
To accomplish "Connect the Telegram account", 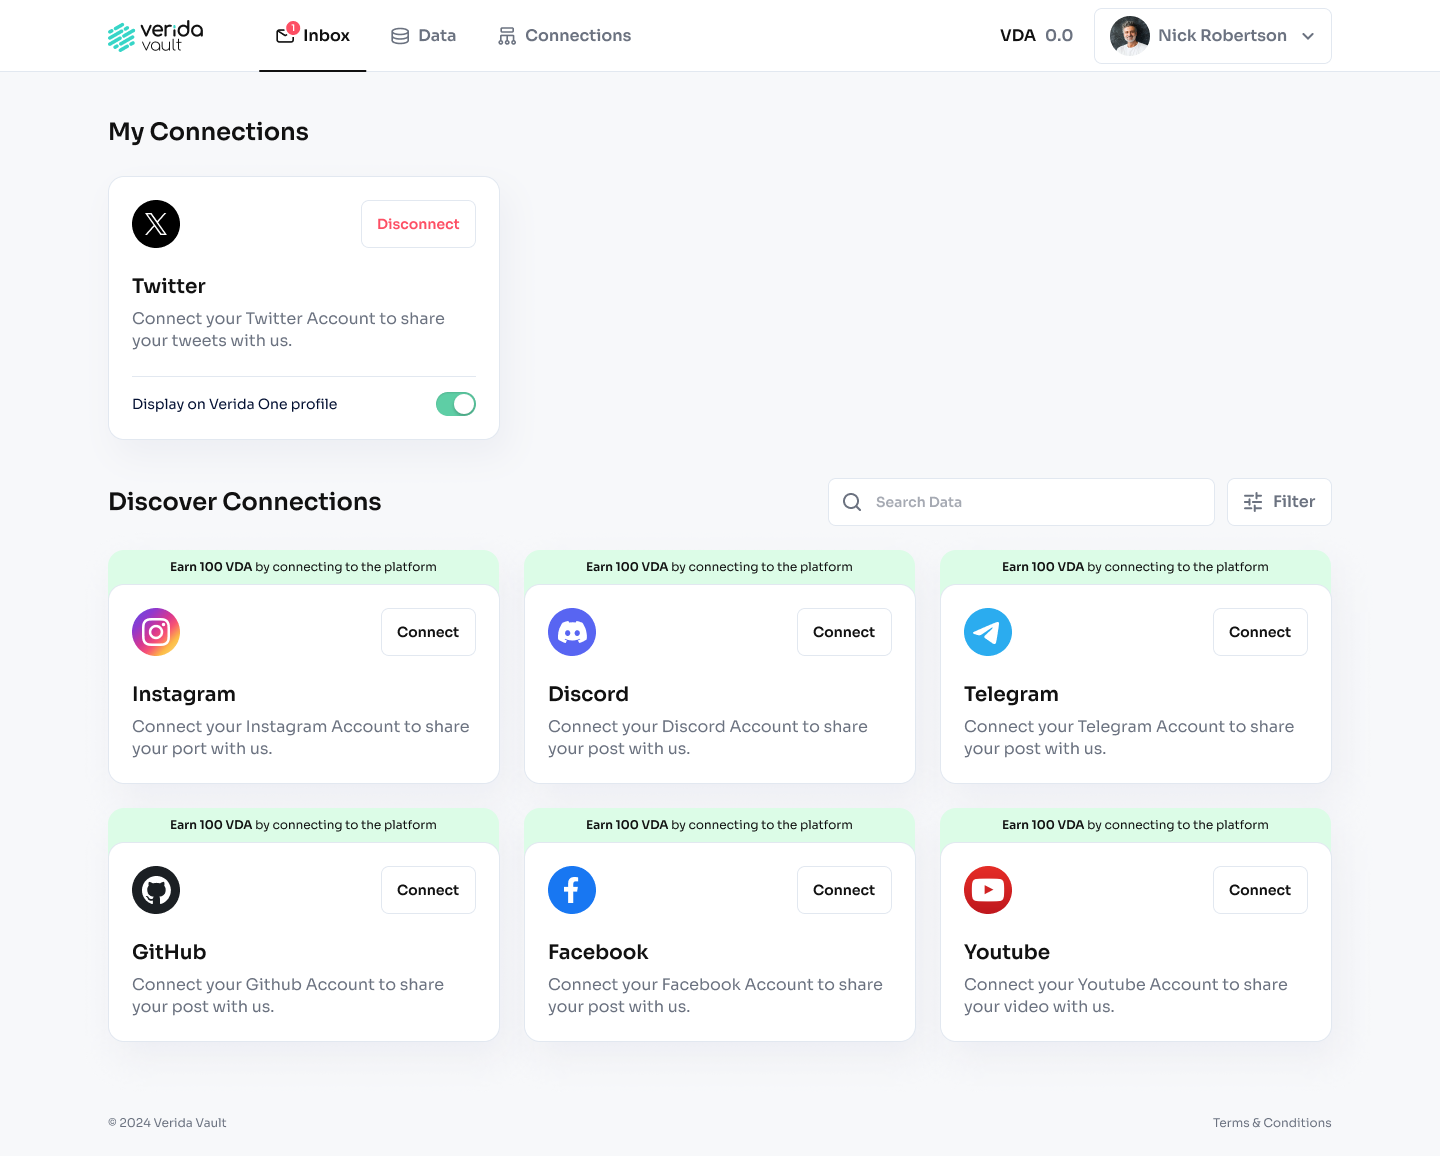I will tap(1260, 632).
